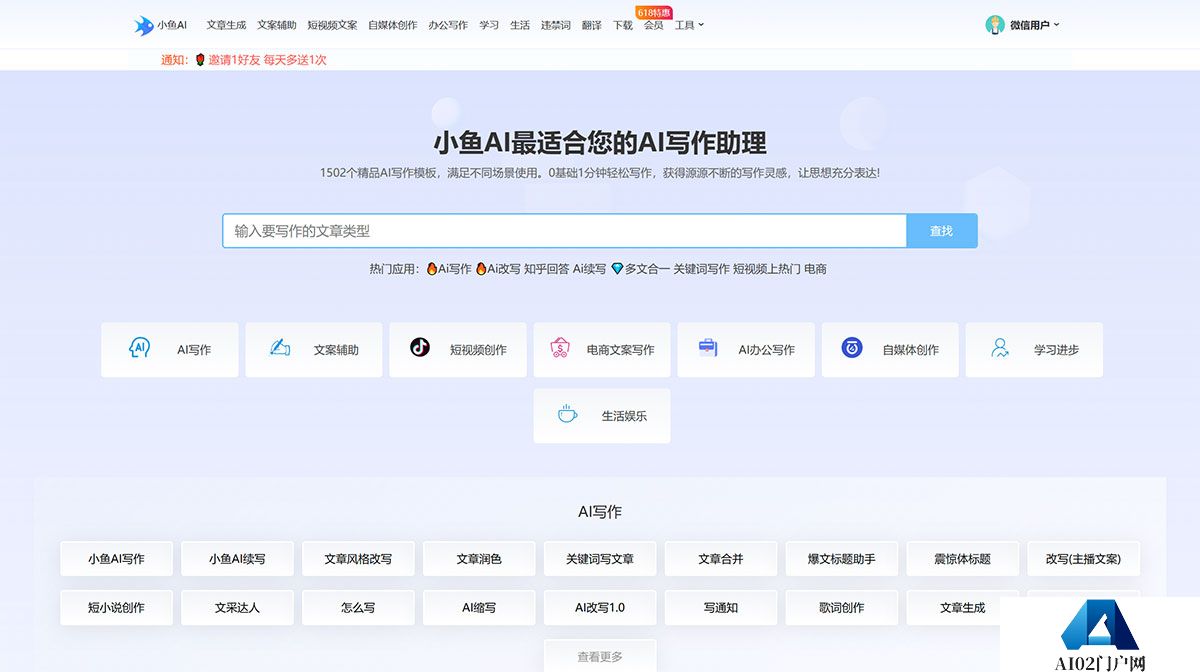The height and width of the screenshot is (672, 1200).
Task: Open the 小鱼AI写作 template
Action: point(116,559)
